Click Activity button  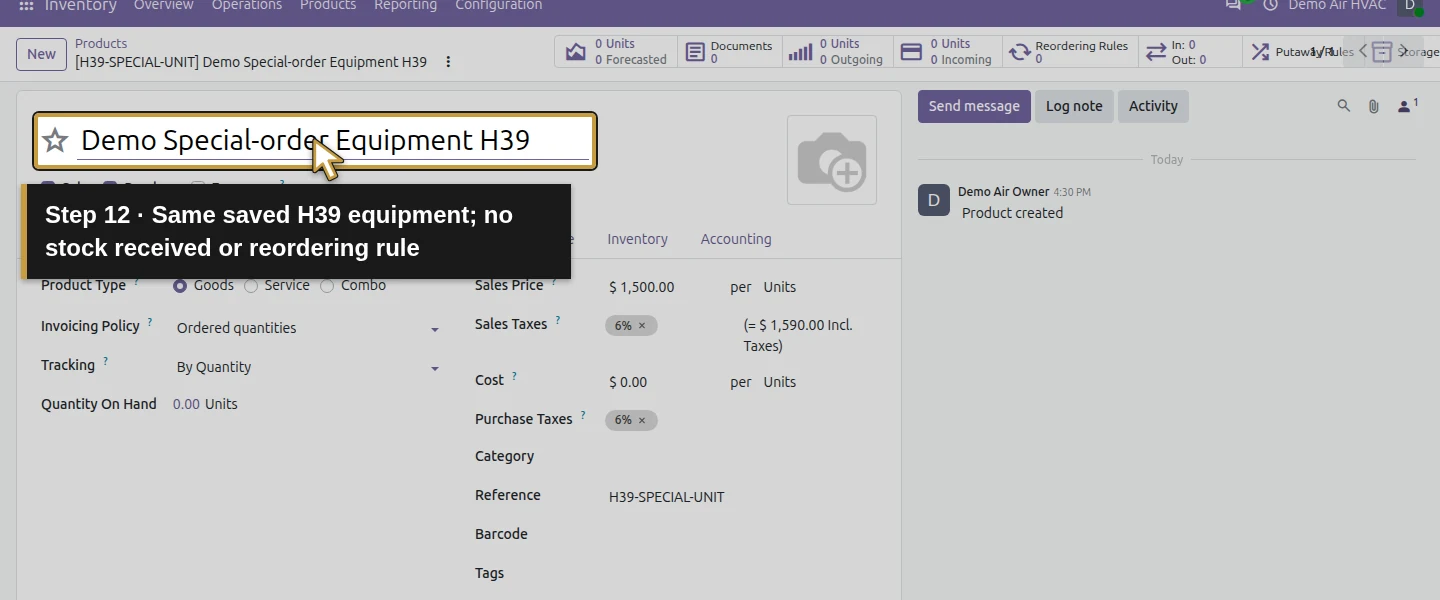point(1153,106)
